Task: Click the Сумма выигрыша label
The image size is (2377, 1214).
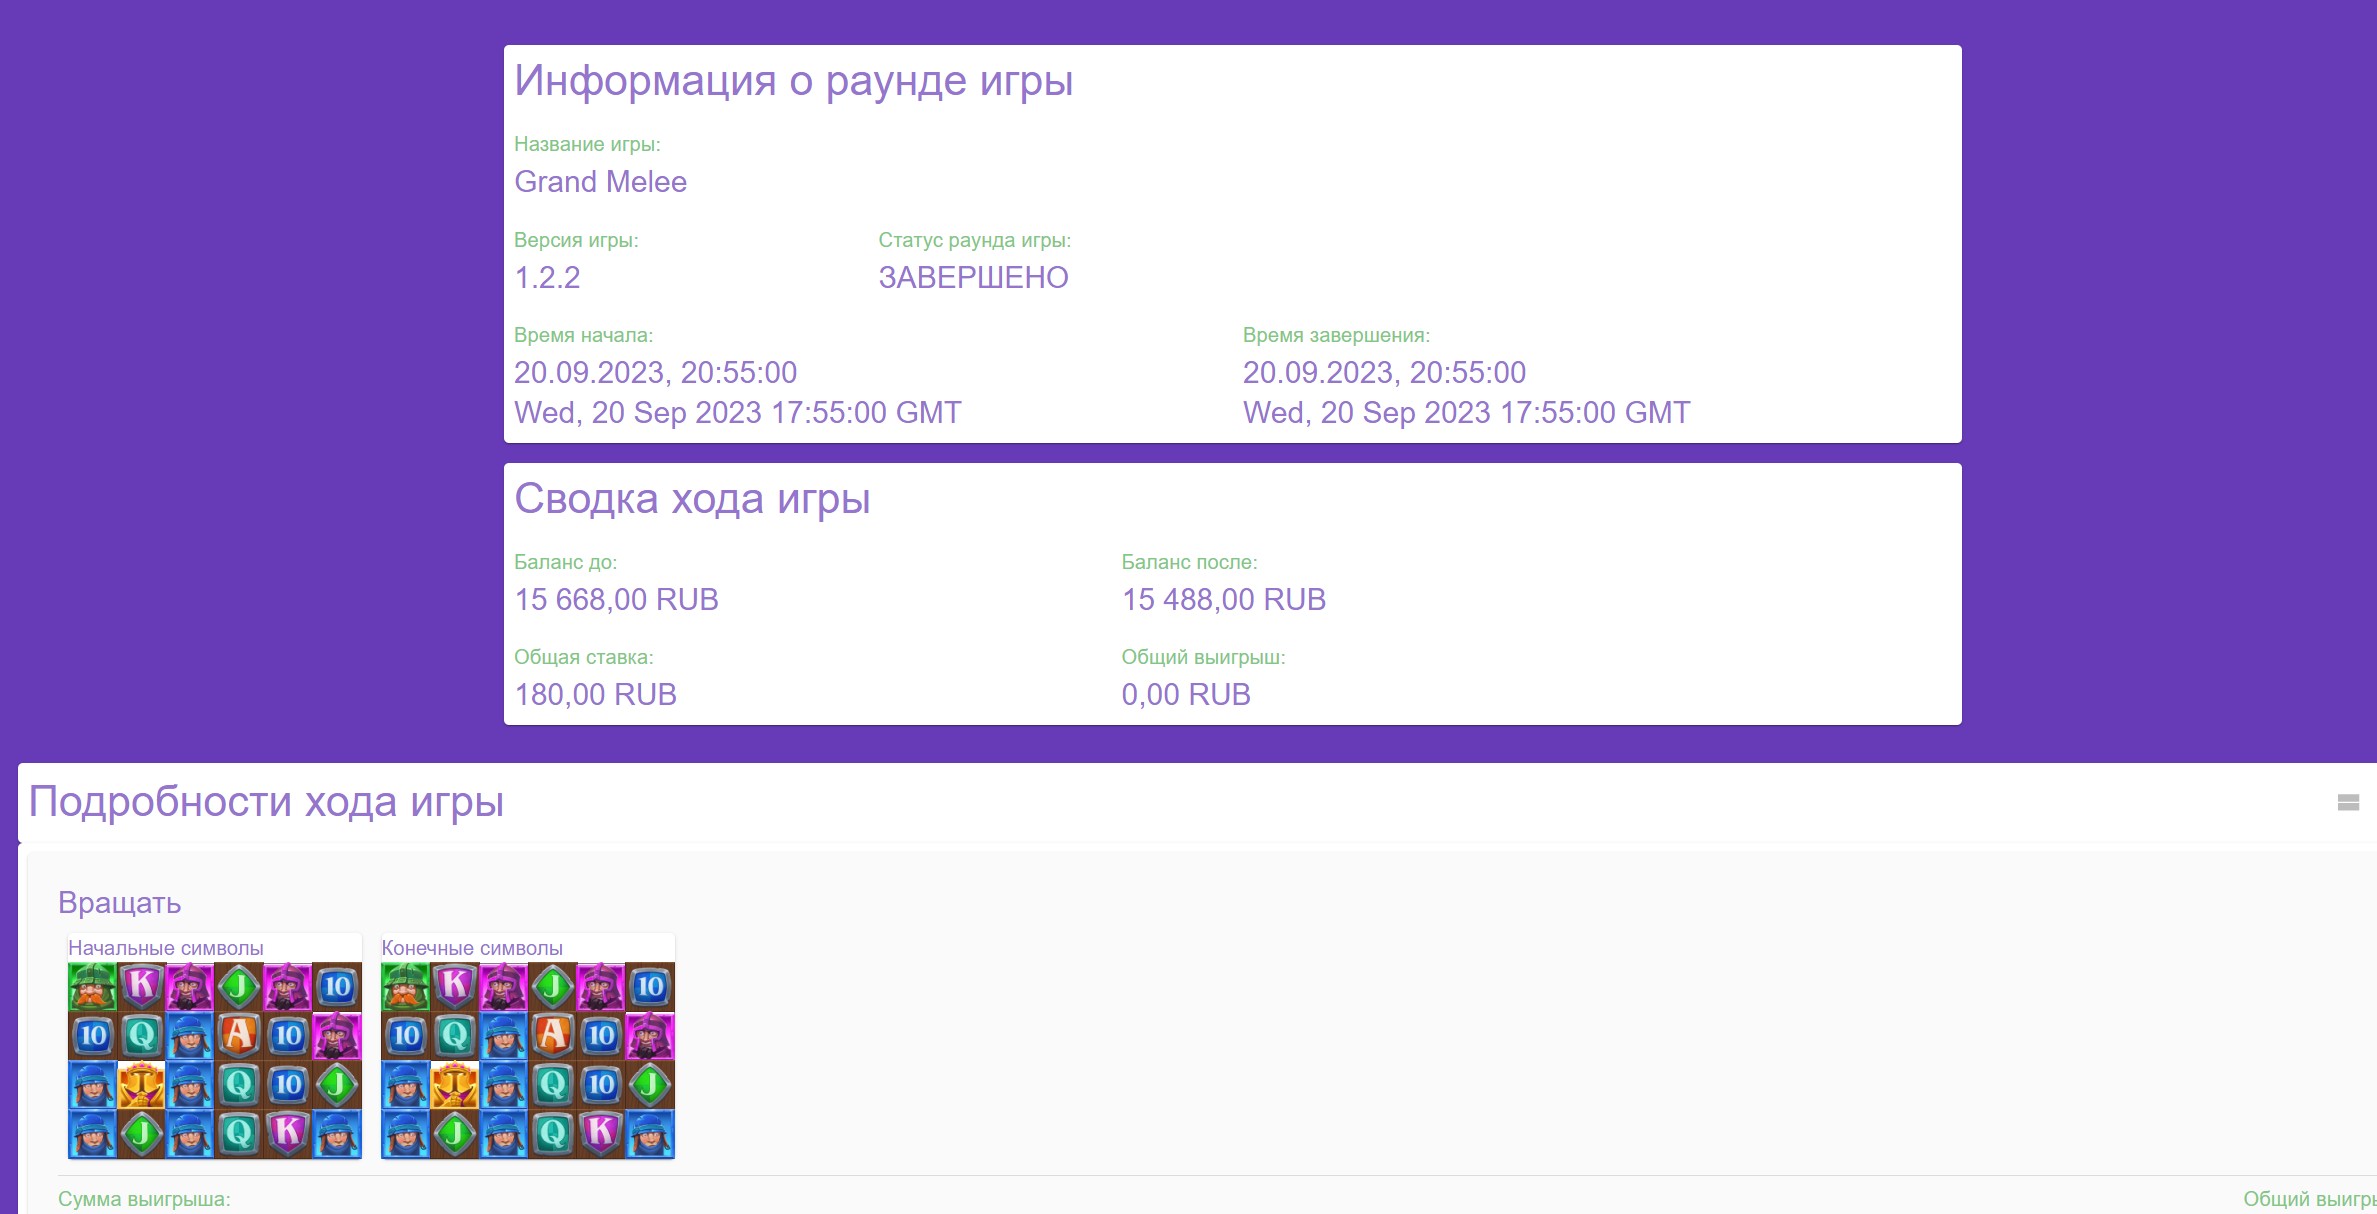Action: click(x=144, y=1198)
